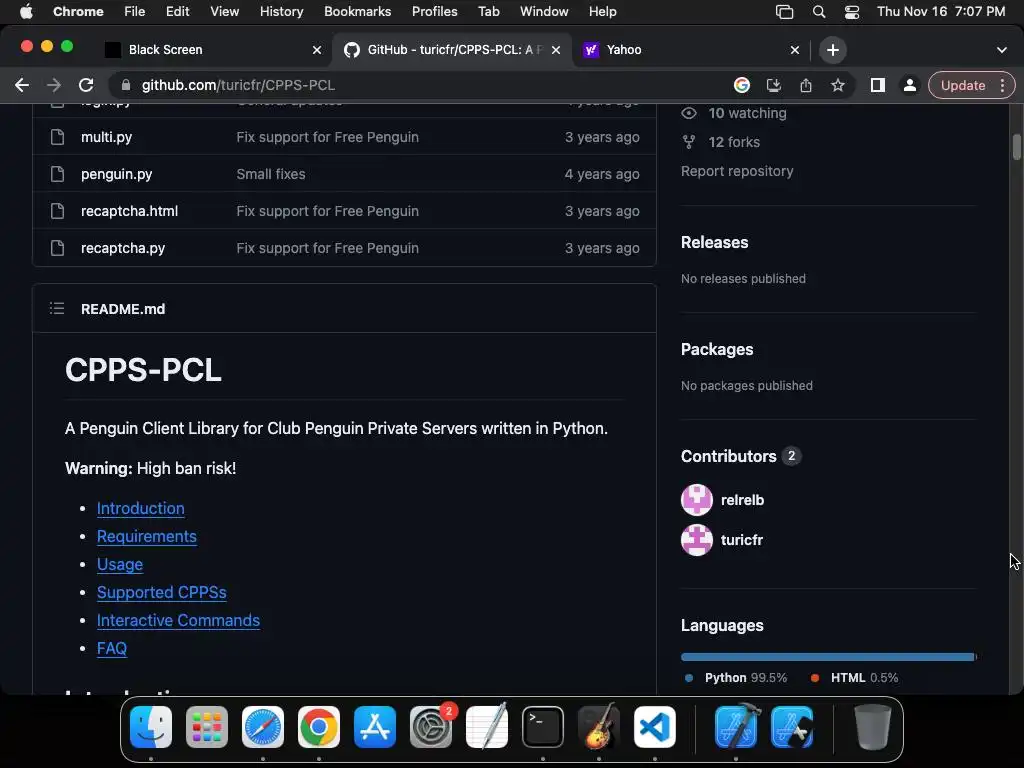The height and width of the screenshot is (768, 1024).
Task: Click the site lock icon in address bar
Action: tap(126, 85)
